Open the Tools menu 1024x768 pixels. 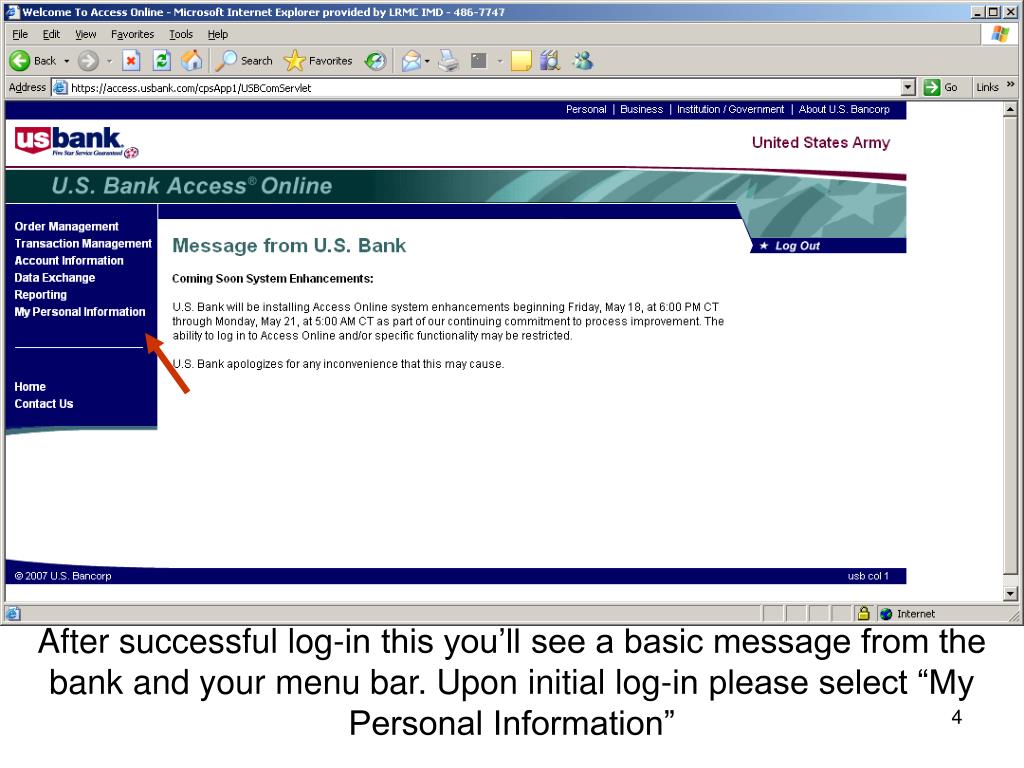tap(181, 34)
